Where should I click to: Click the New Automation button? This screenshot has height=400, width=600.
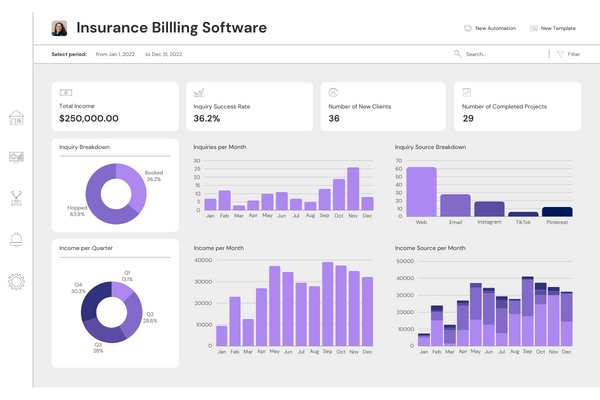[x=490, y=28]
